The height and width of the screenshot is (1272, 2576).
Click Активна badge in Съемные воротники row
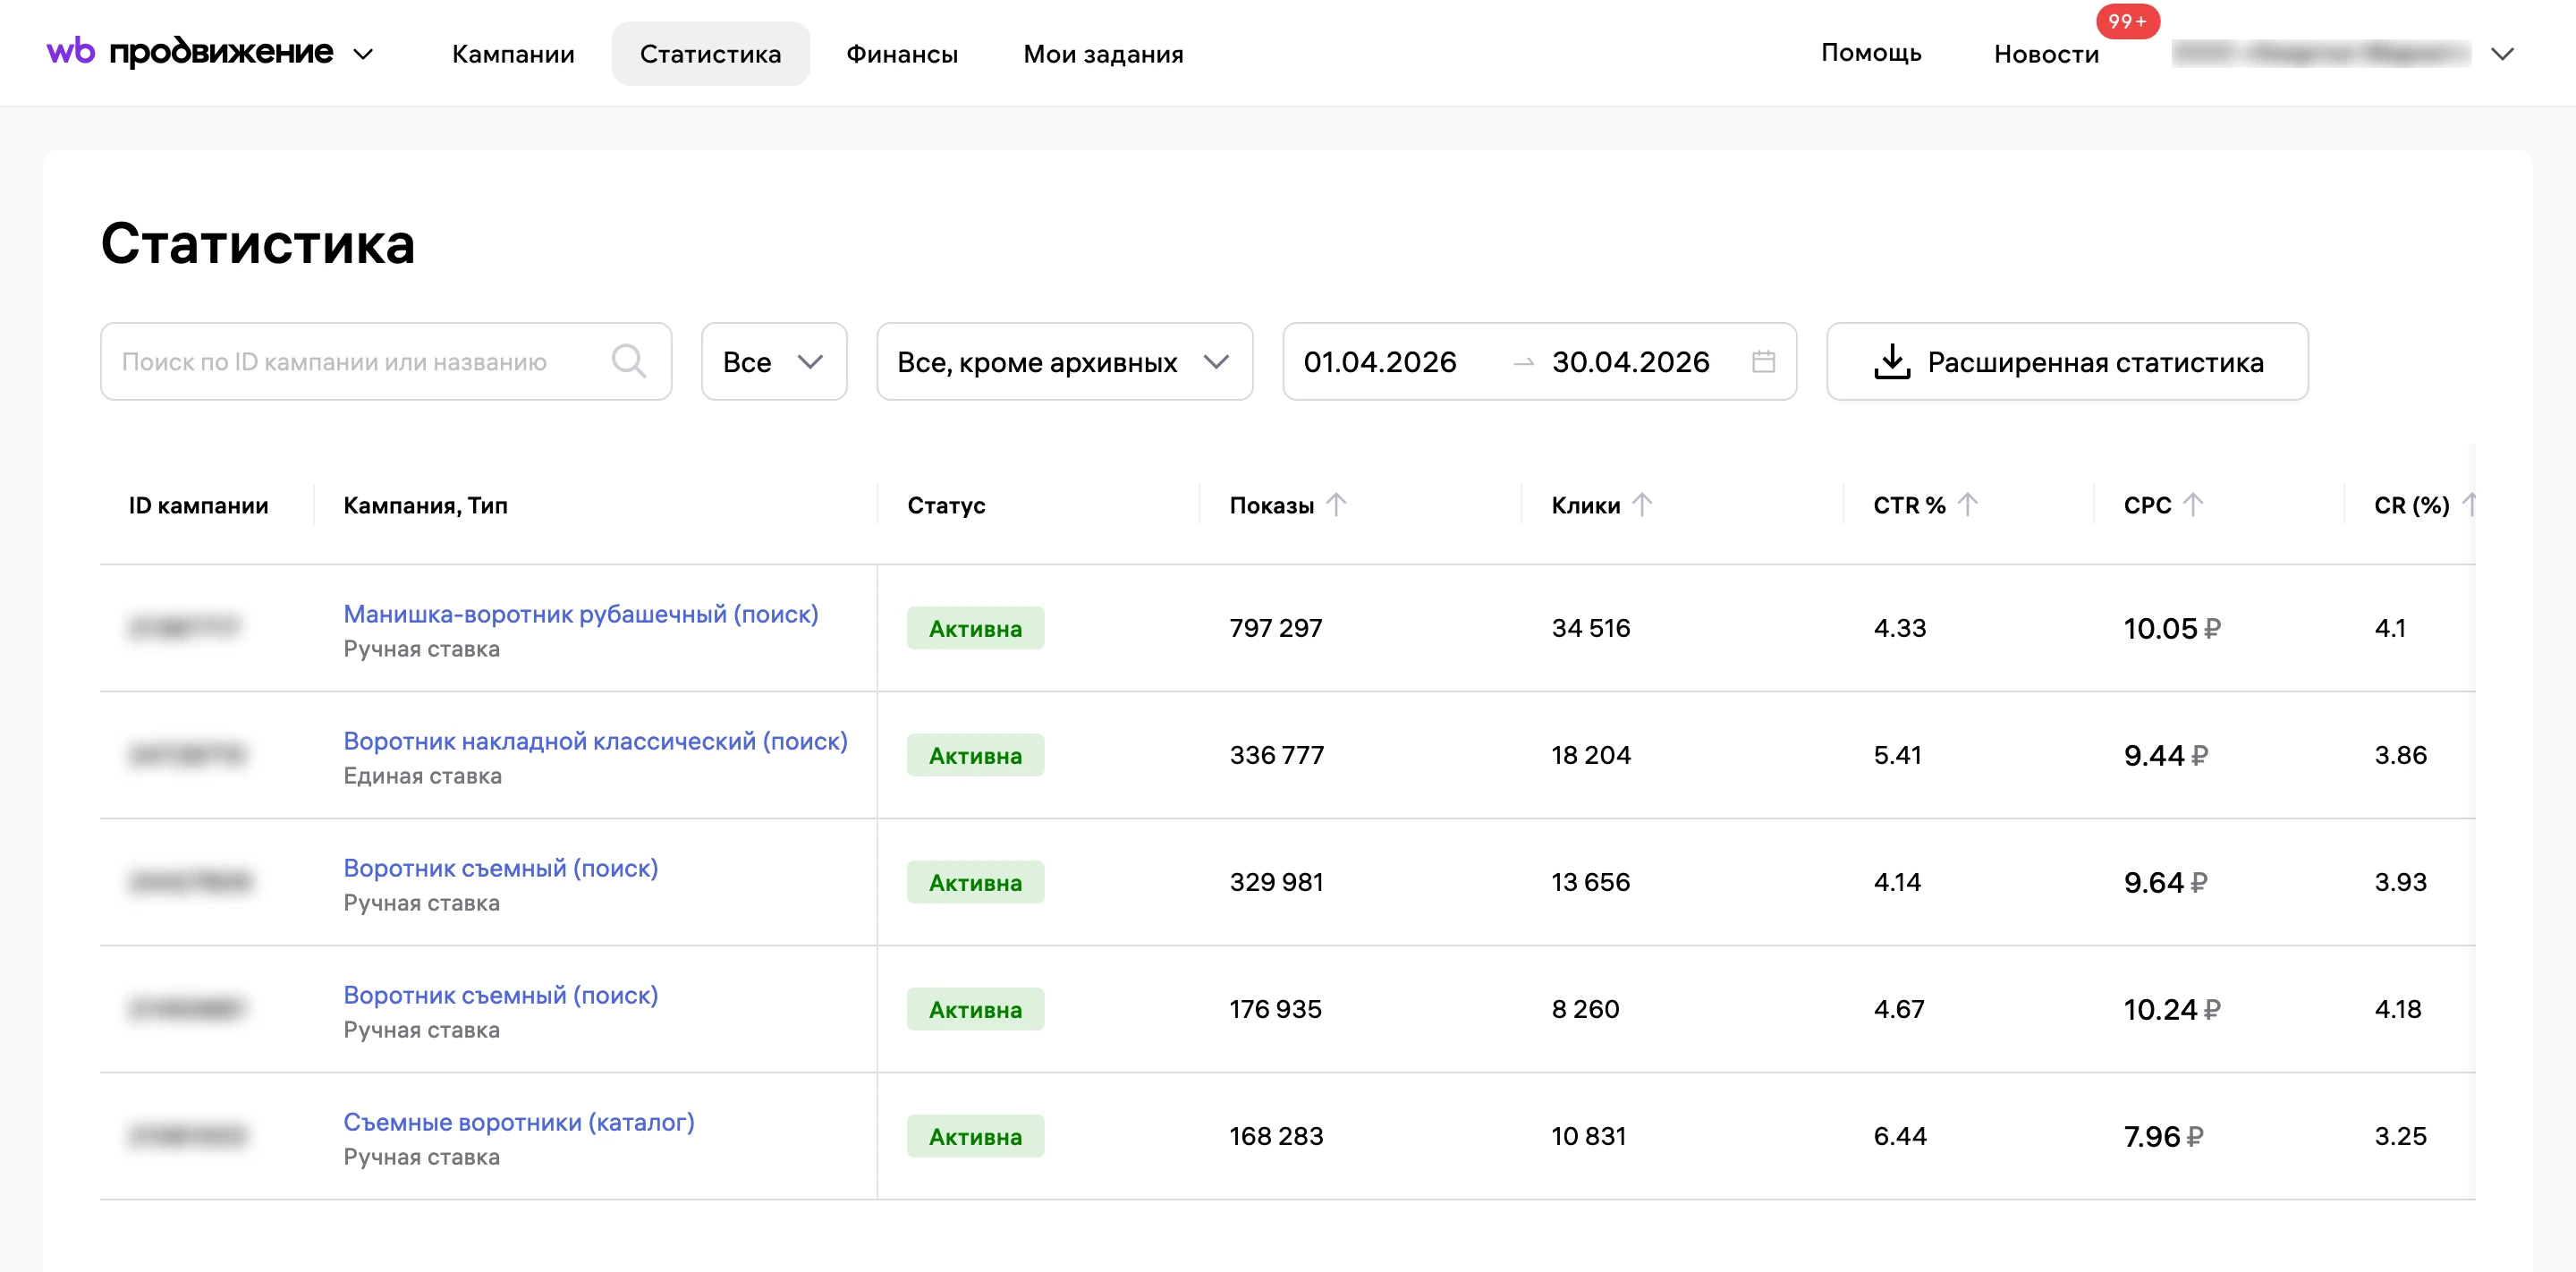click(x=975, y=1136)
